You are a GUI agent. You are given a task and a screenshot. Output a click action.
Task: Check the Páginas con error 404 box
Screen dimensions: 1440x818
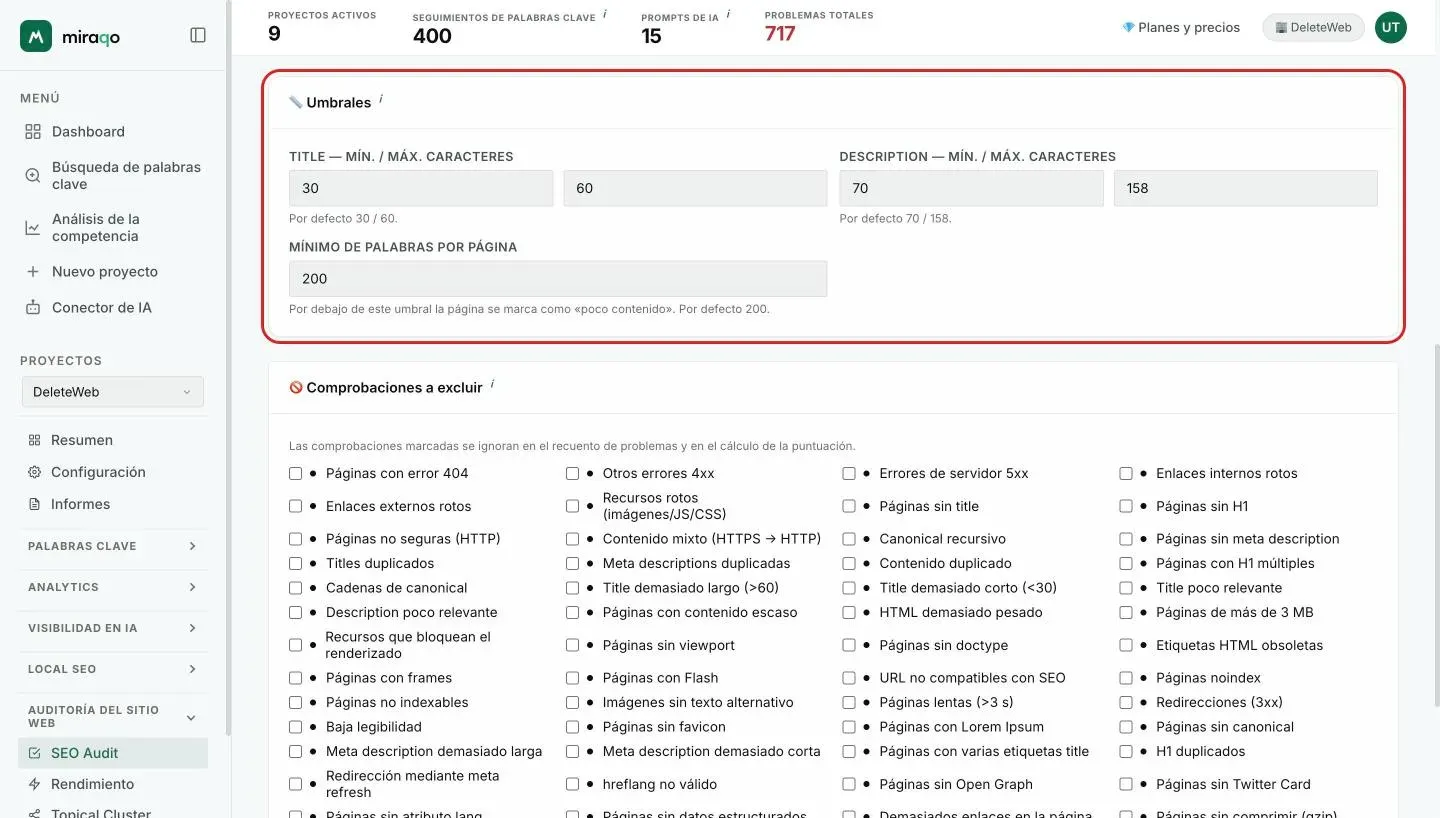point(296,474)
